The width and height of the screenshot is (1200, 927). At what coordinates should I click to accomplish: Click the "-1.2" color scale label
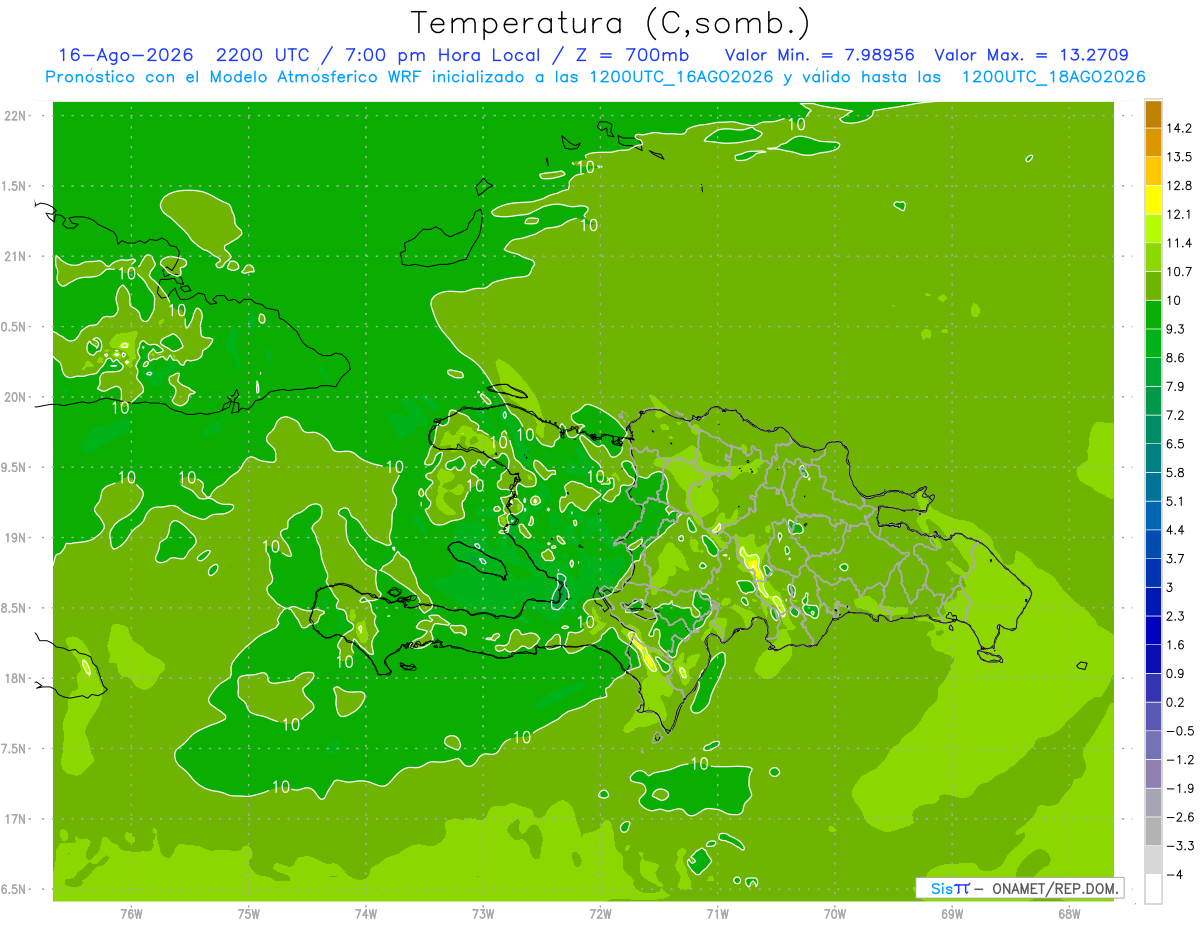[x=1181, y=759]
